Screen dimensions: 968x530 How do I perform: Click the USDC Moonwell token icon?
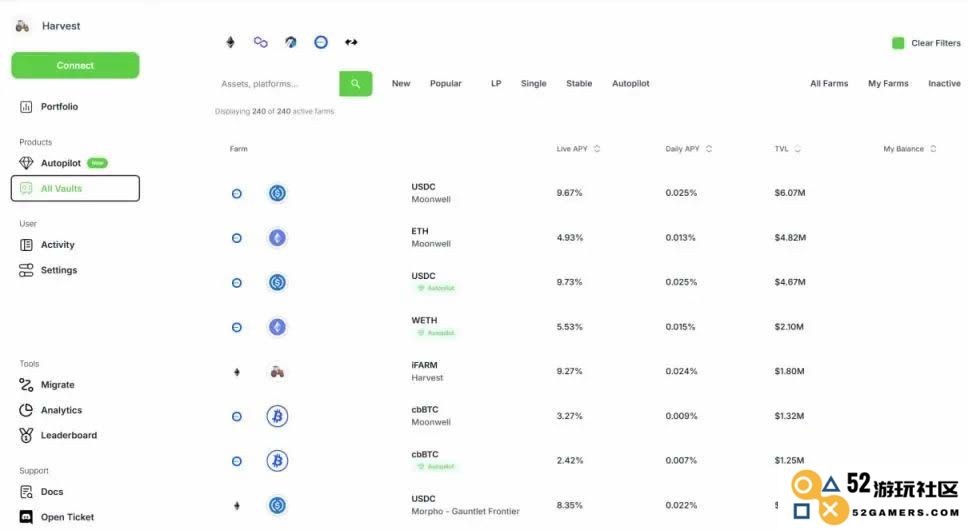click(277, 193)
